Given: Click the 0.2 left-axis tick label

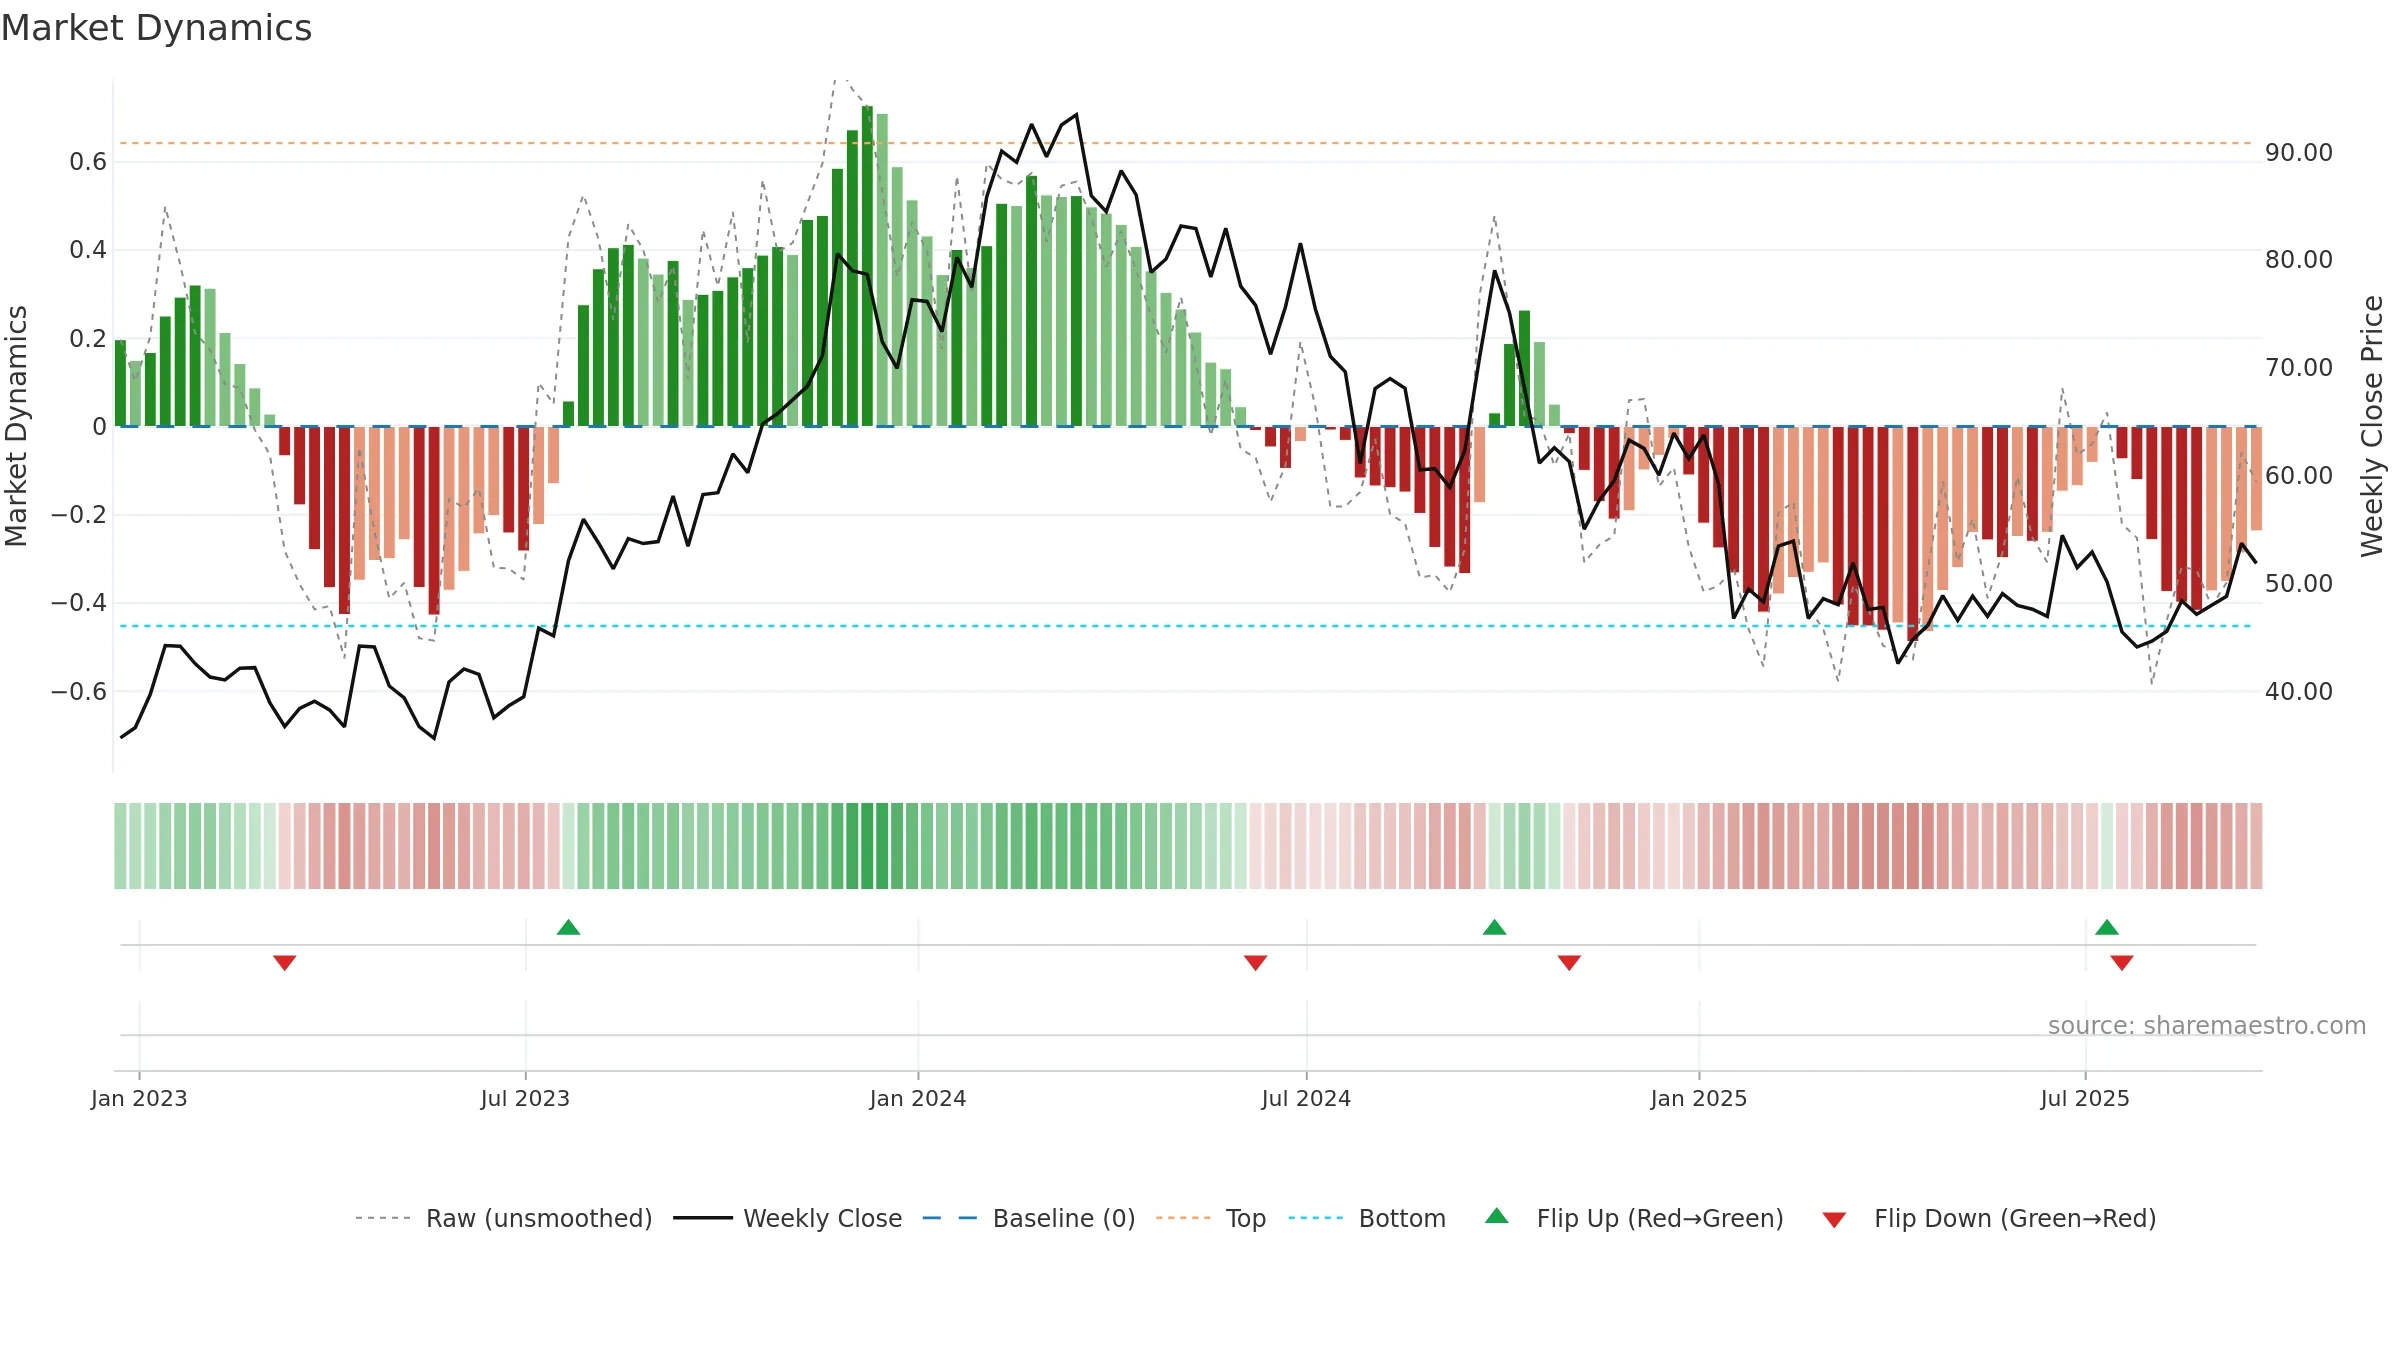Looking at the screenshot, I should click(x=88, y=338).
